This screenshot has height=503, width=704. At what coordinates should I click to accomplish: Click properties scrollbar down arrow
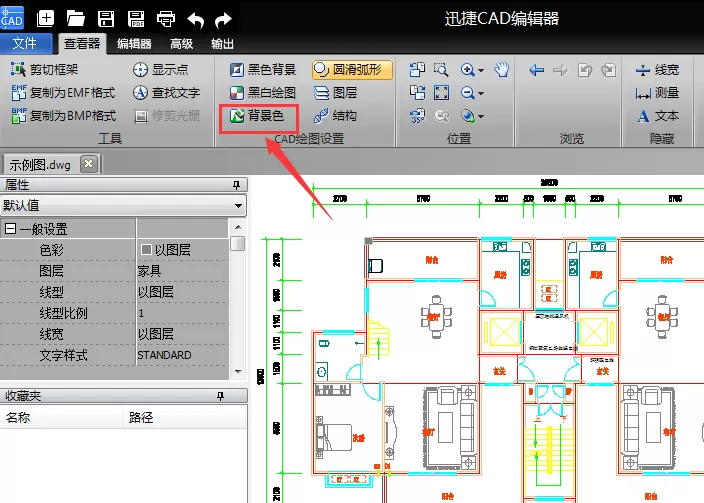click(x=238, y=372)
